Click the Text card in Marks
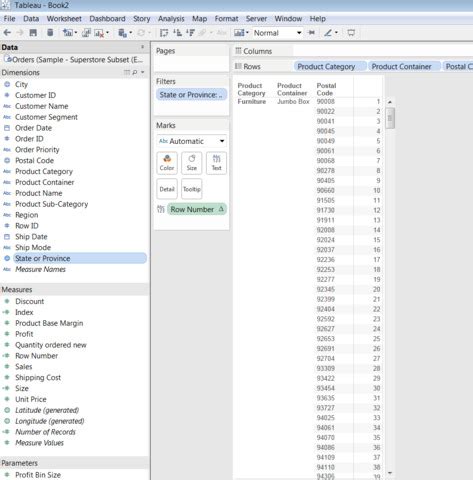The width and height of the screenshot is (473, 480). coord(216,163)
